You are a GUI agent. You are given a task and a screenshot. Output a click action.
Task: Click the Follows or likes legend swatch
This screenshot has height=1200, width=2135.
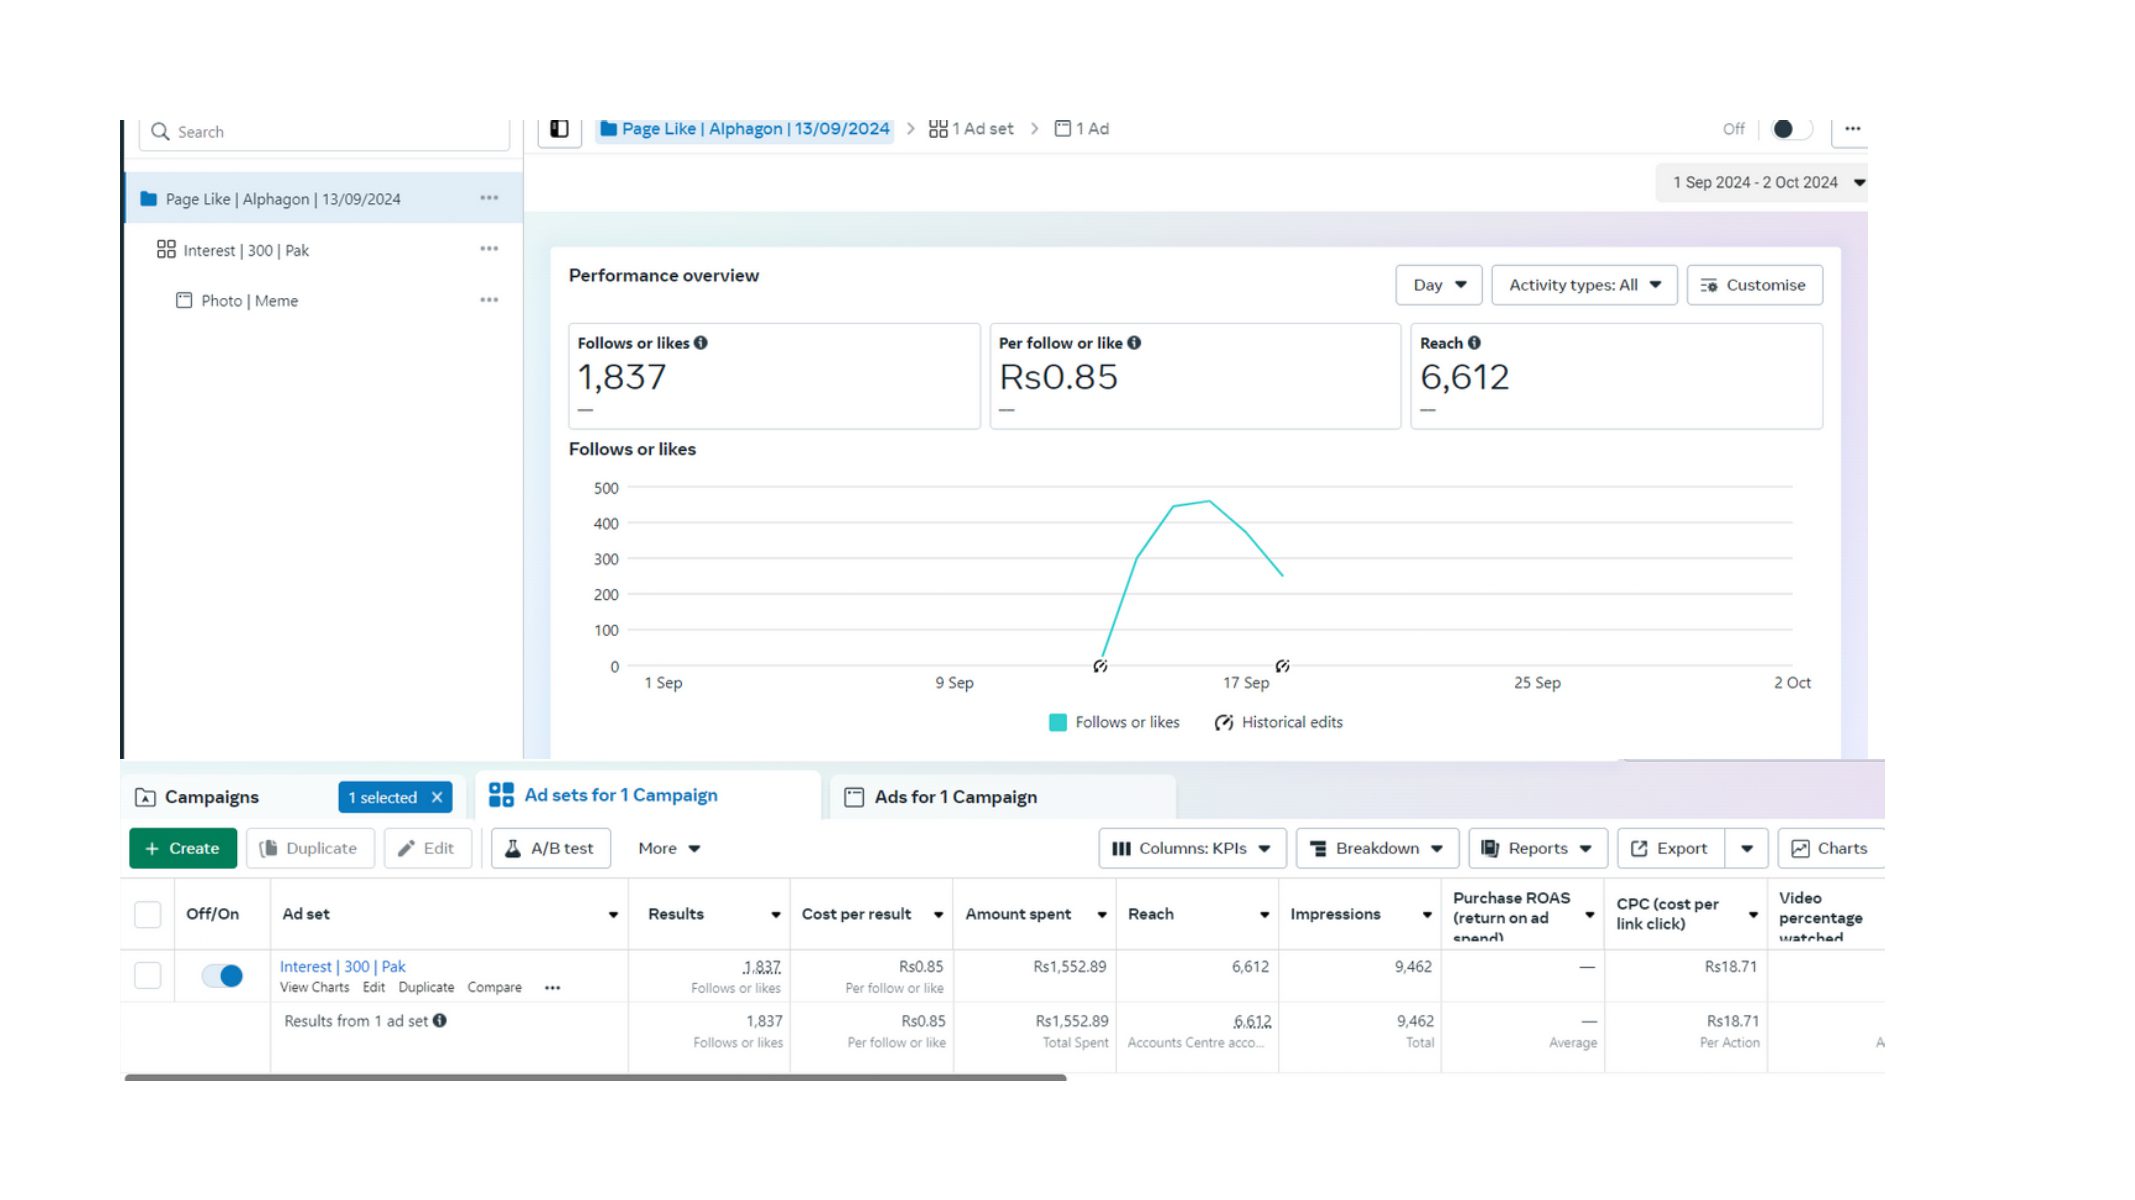(1057, 722)
